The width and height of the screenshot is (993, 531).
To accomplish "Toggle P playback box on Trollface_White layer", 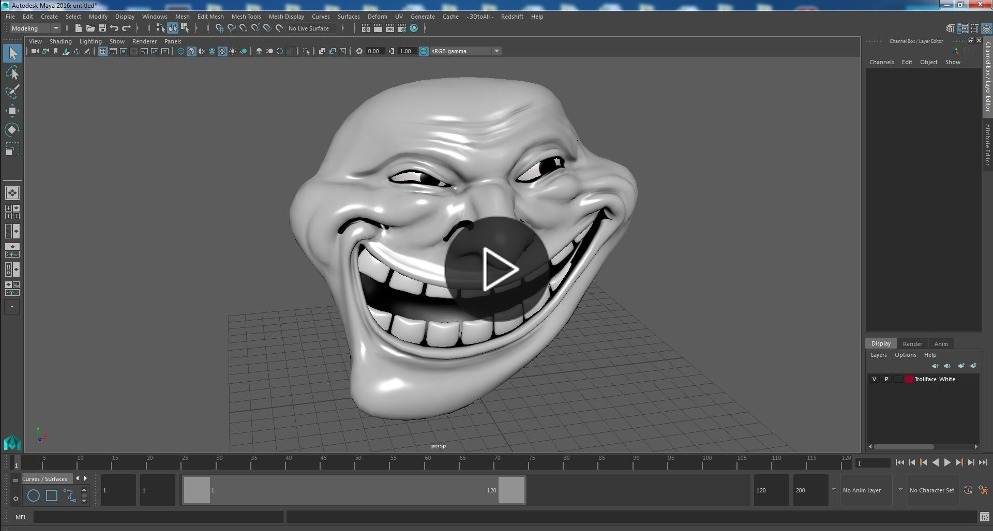I will tap(886, 379).
